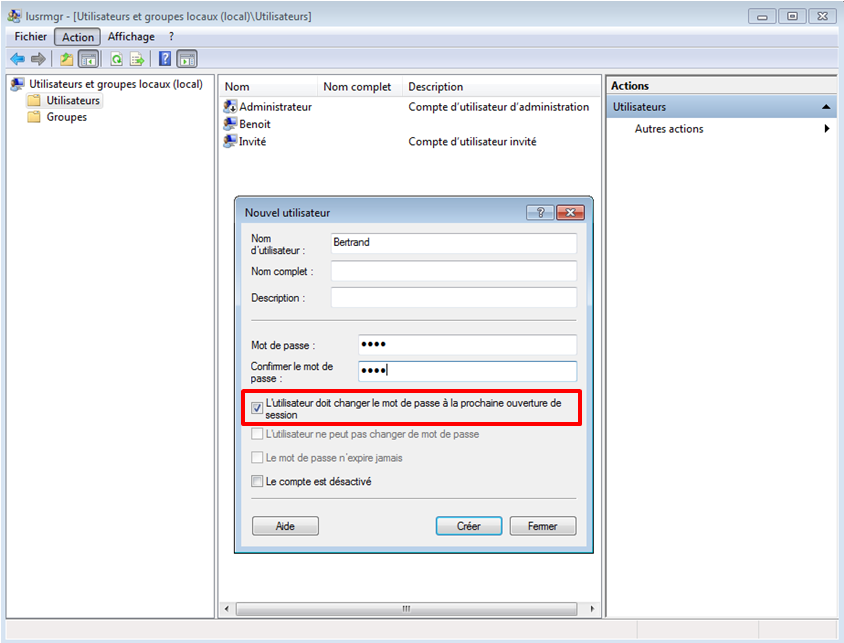Sort by the Description column header

(502, 87)
